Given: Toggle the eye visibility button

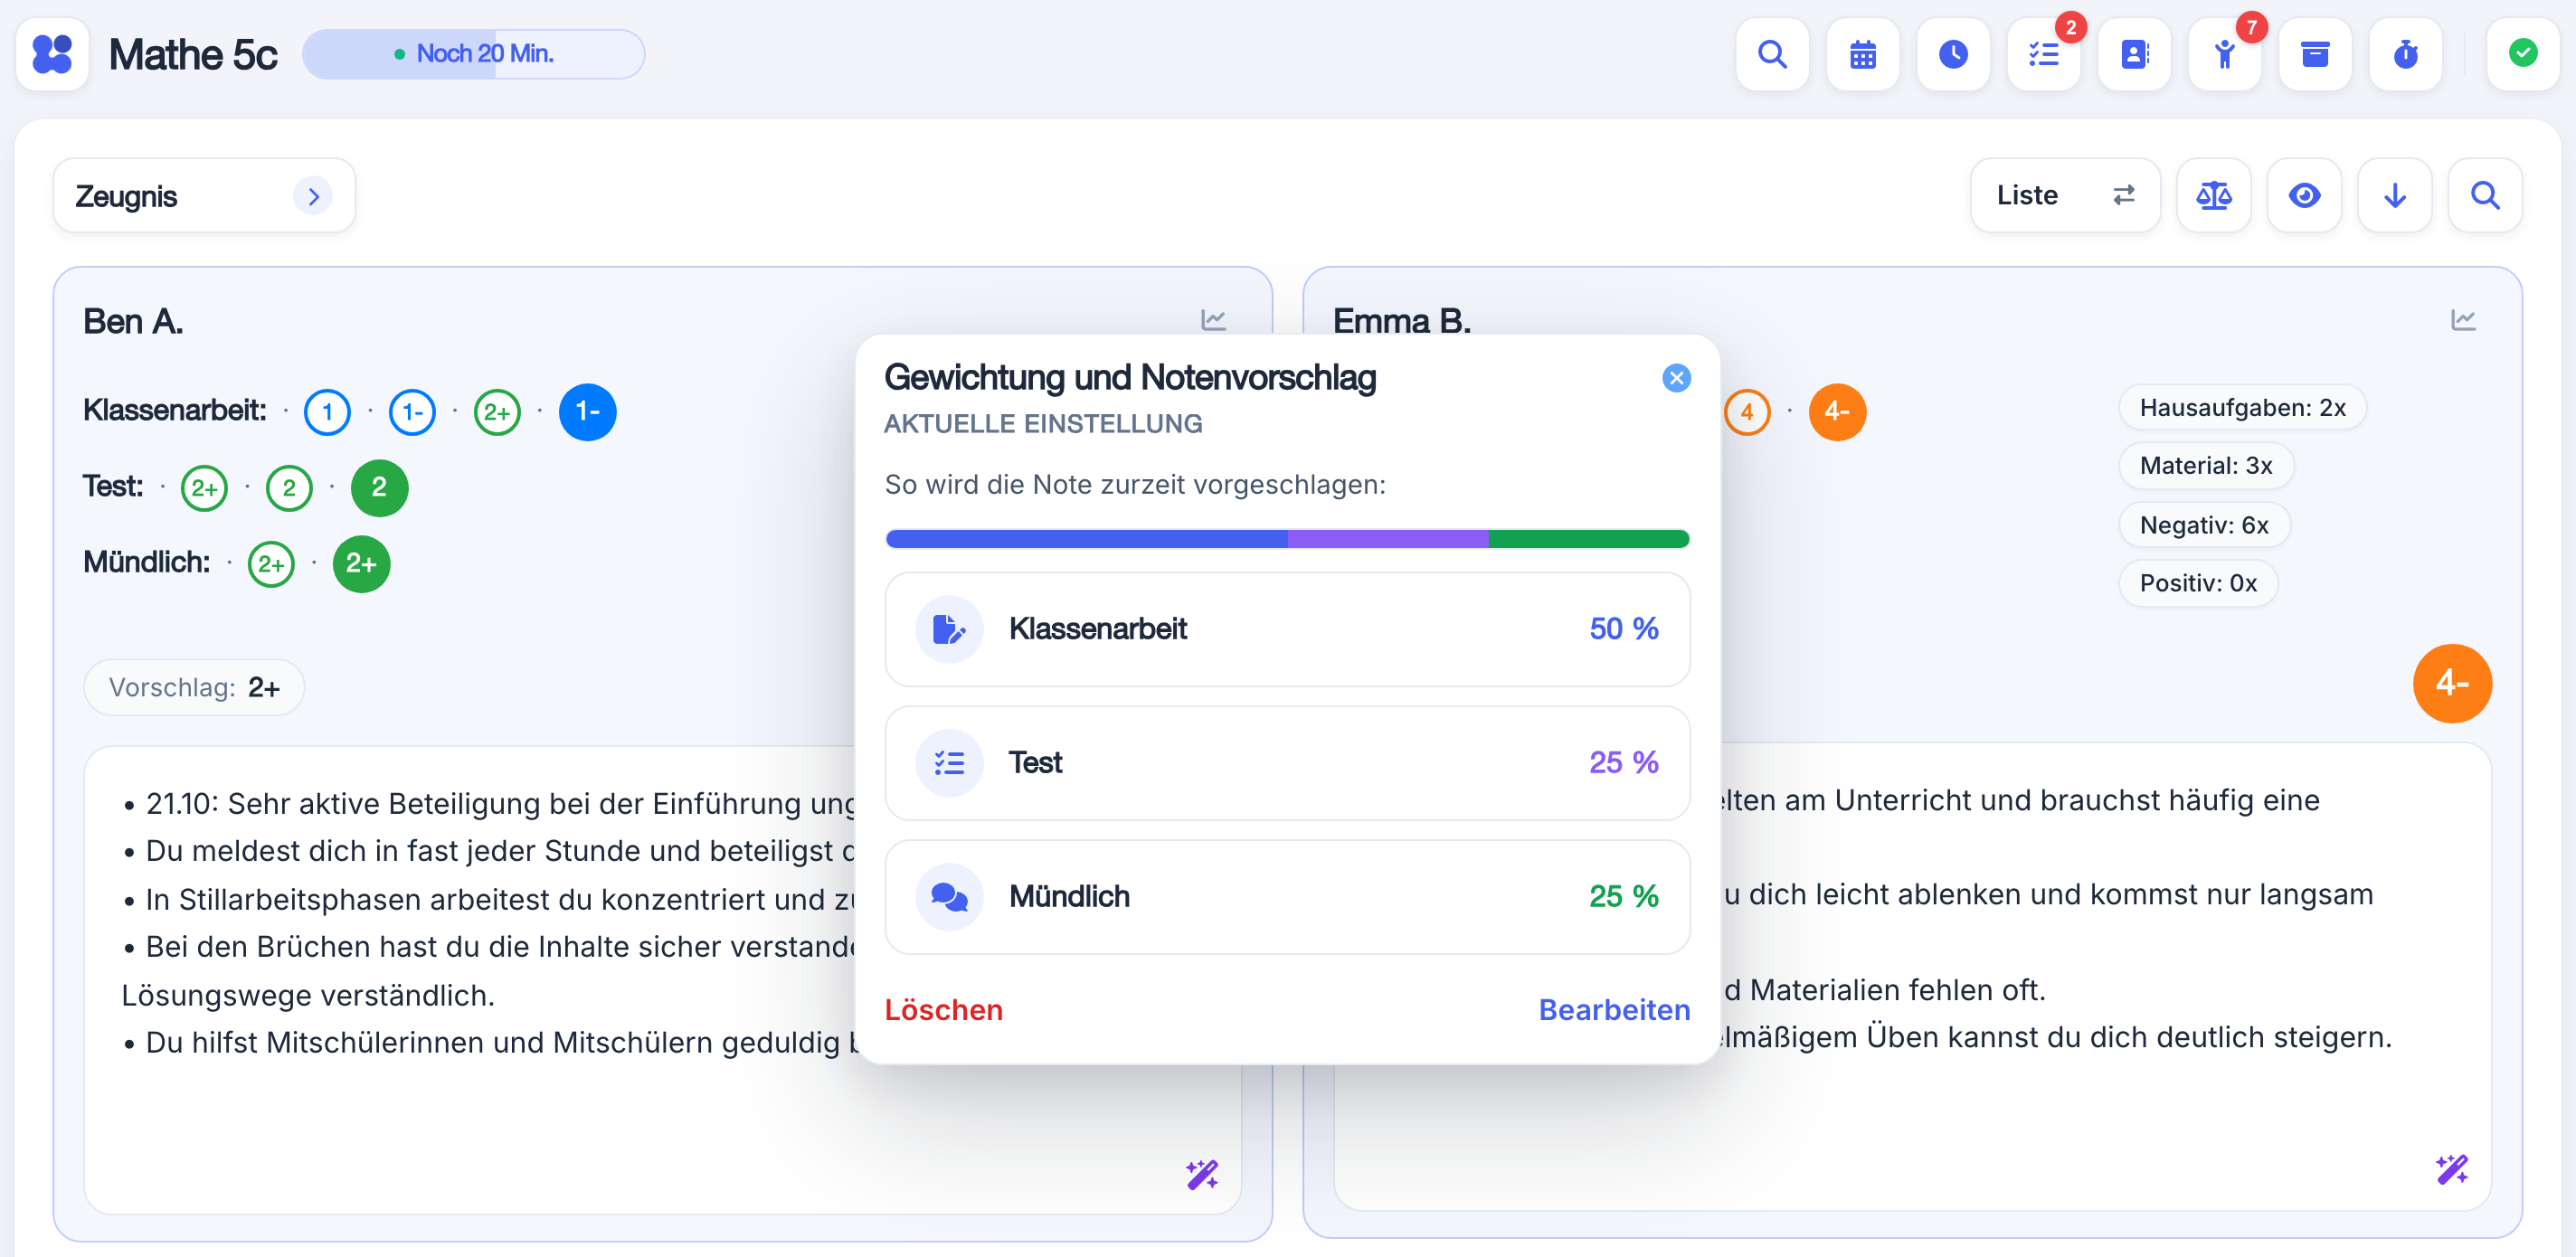Looking at the screenshot, I should pos(2304,196).
